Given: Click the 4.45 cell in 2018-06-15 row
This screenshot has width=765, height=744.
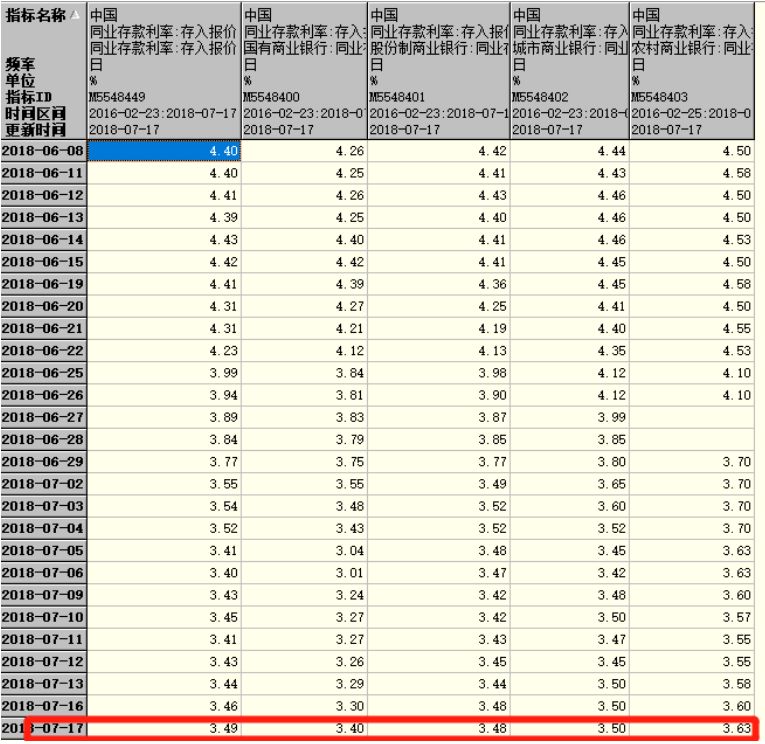Looking at the screenshot, I should point(569,262).
